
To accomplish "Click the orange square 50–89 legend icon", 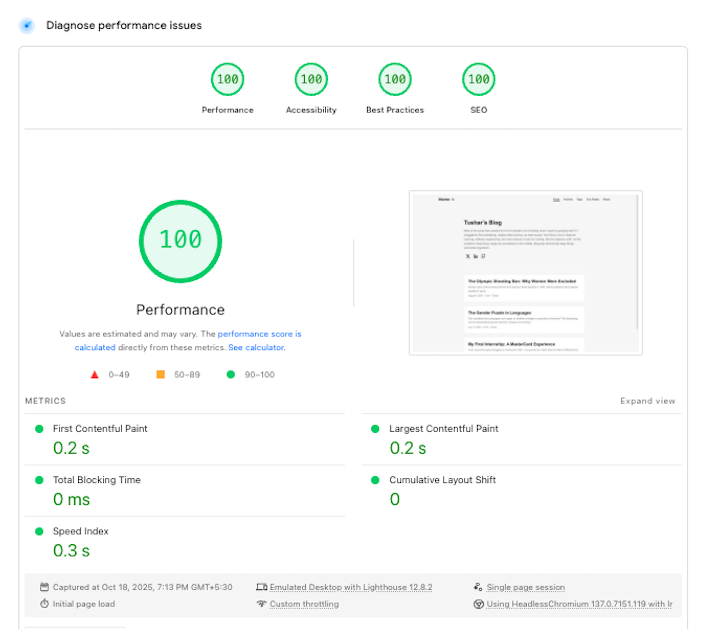I will coord(160,375).
